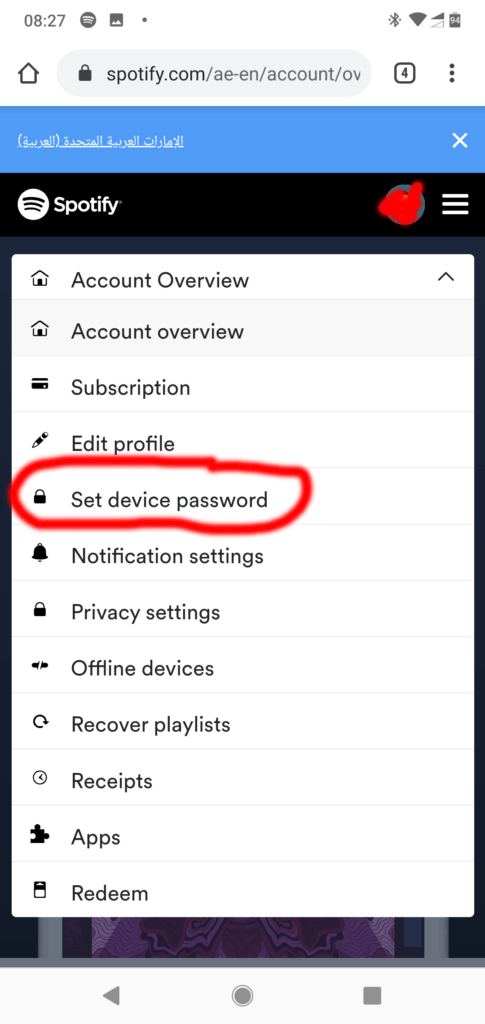
Task: Tap the bell icon for Notification settings
Action: pyautogui.click(x=40, y=555)
